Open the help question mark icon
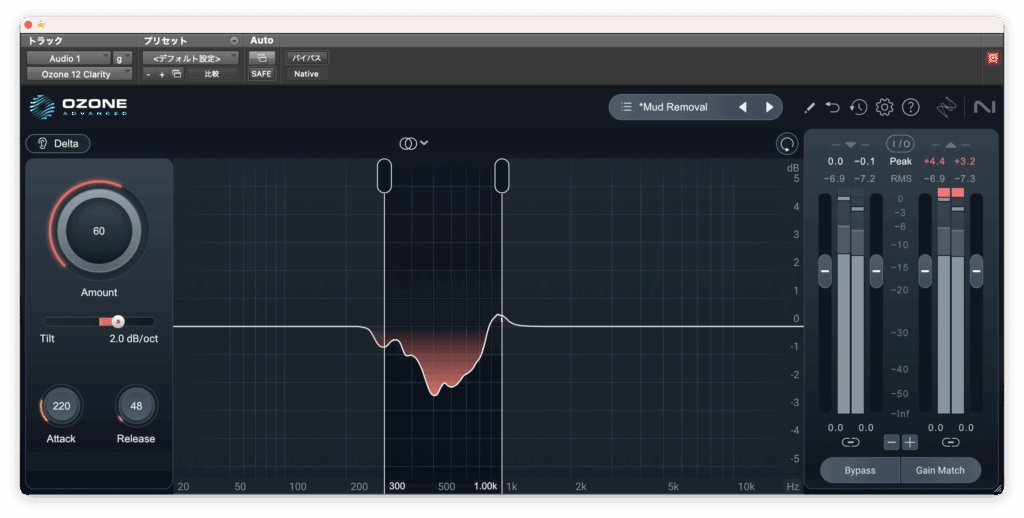The image size is (1024, 518). pos(910,107)
